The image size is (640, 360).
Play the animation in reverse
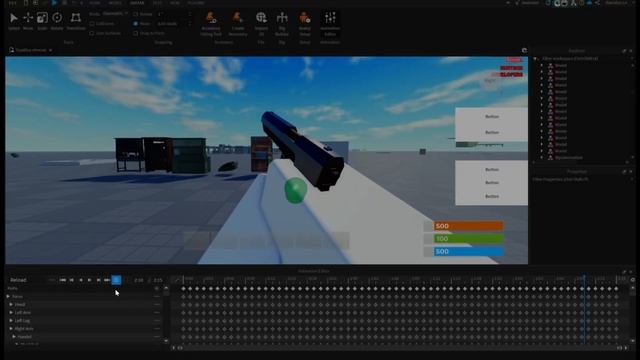click(x=80, y=280)
